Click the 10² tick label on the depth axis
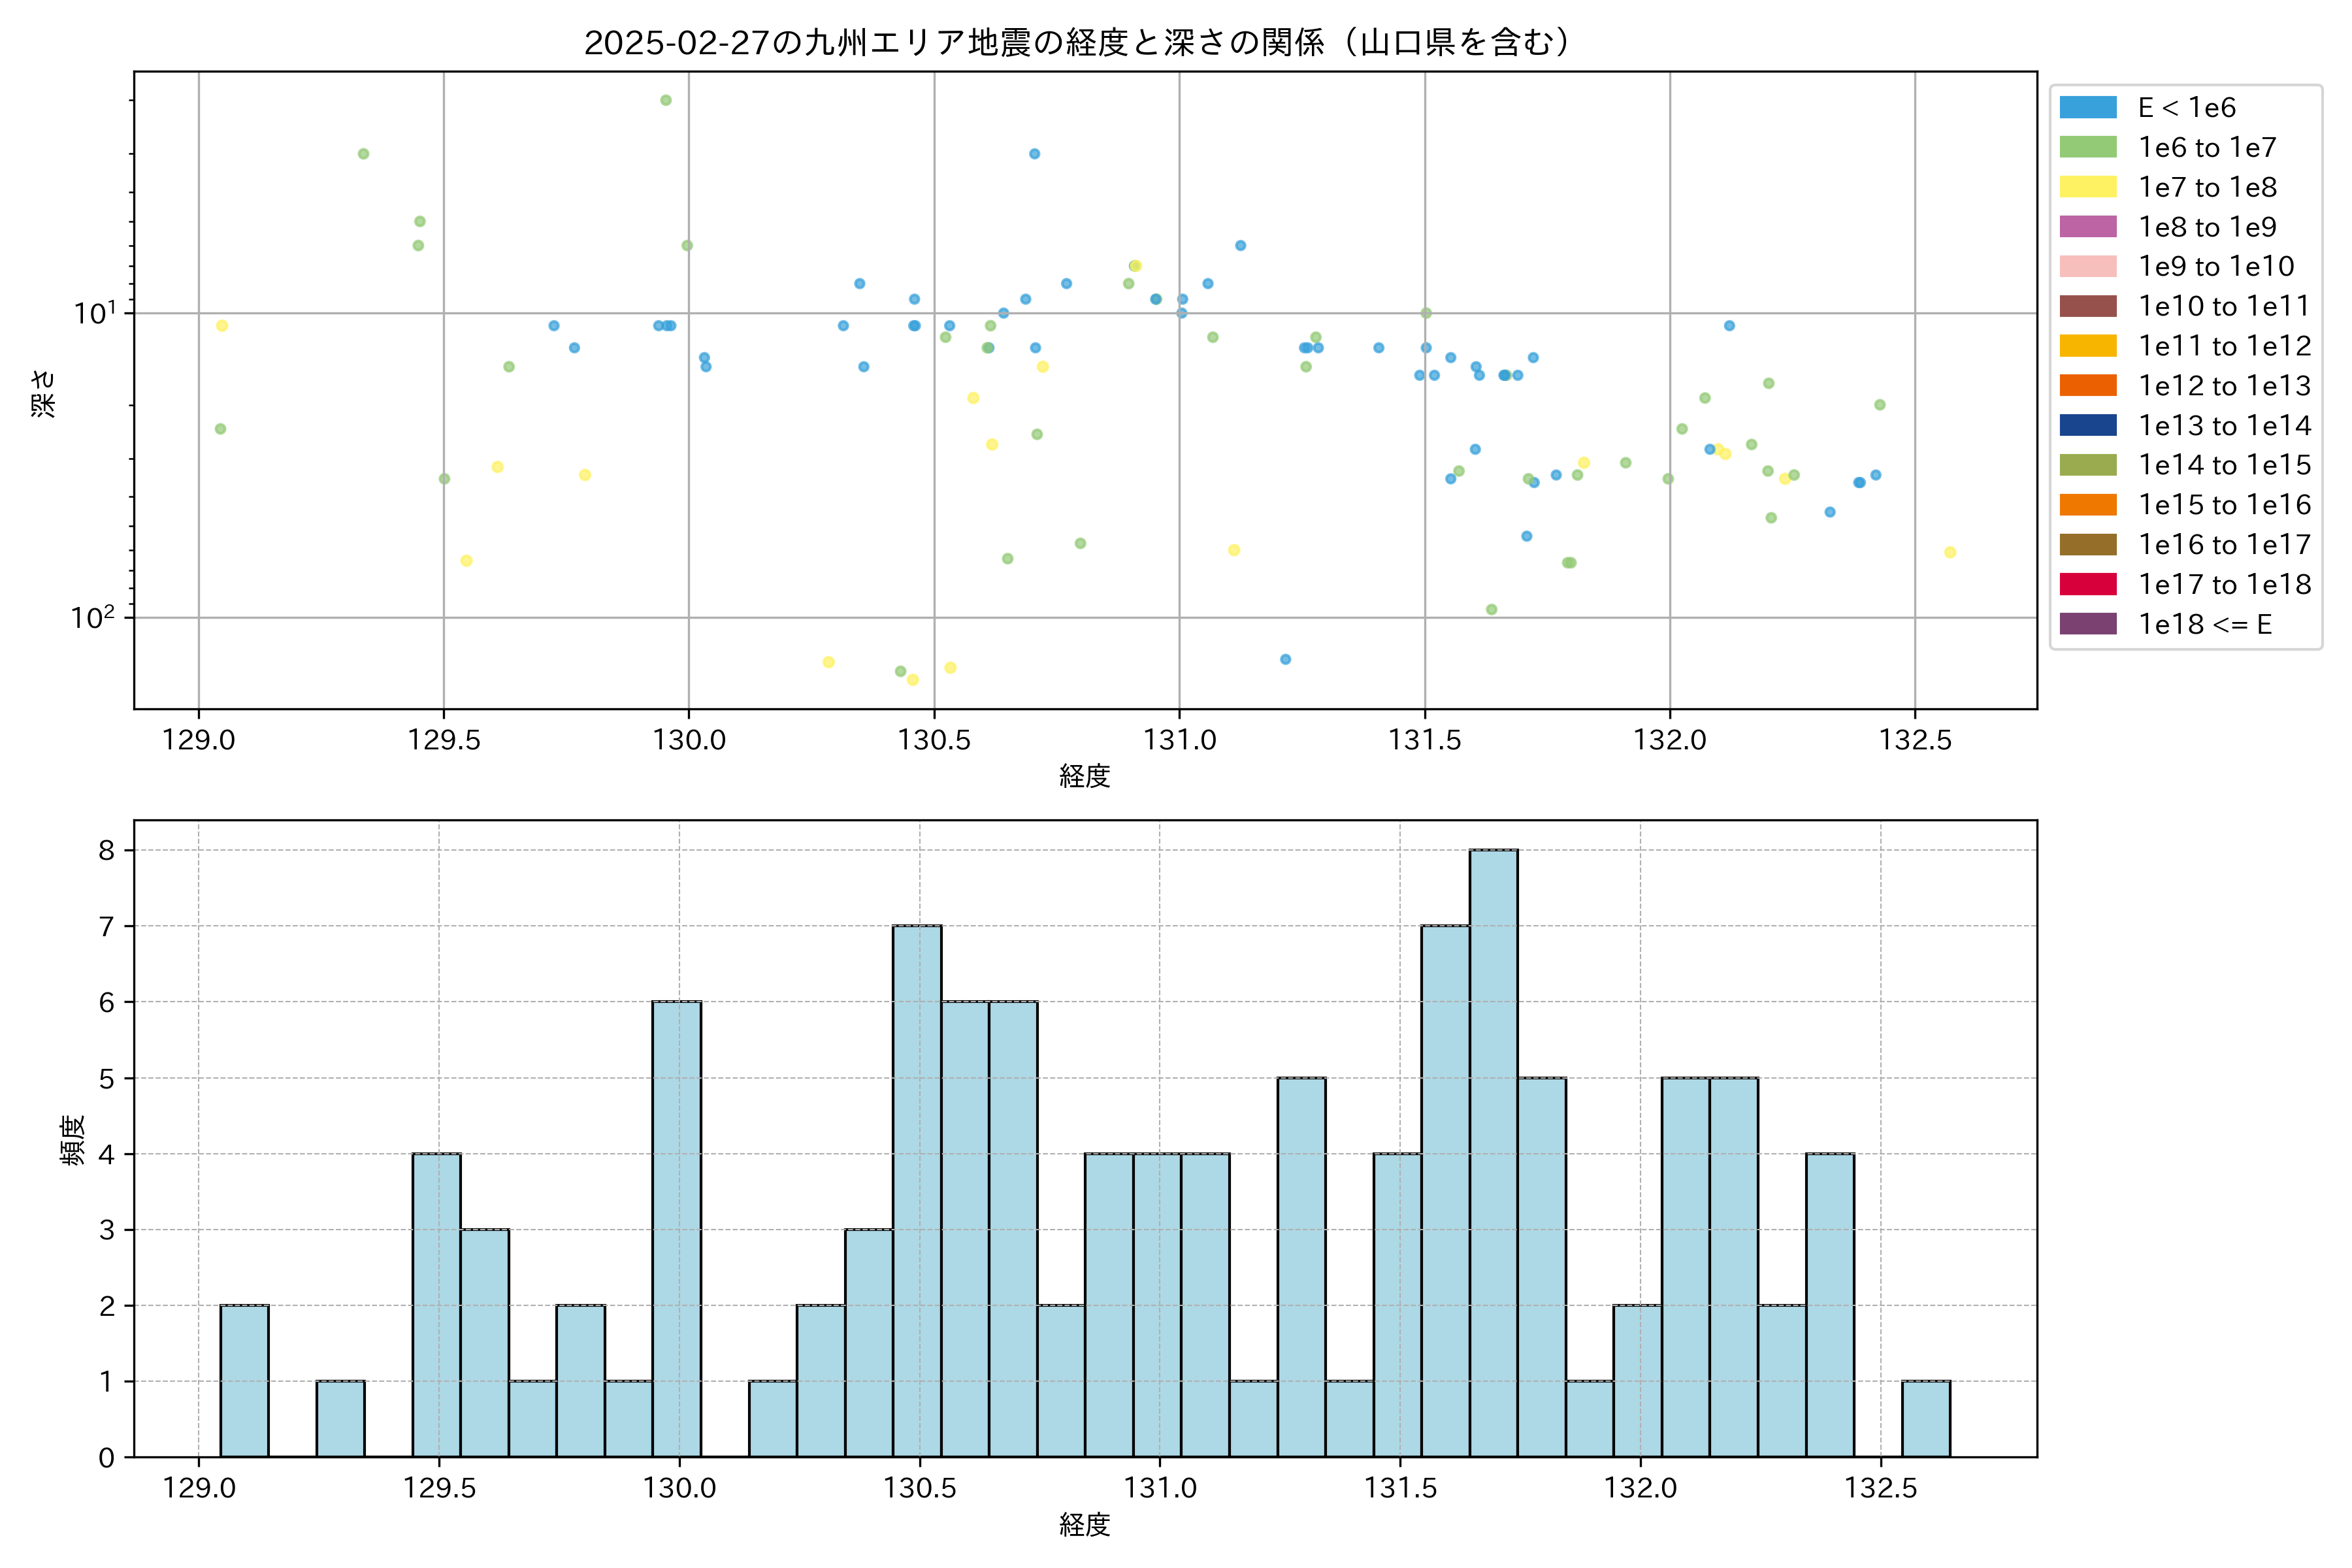The width and height of the screenshot is (2352, 1568). coord(93,618)
